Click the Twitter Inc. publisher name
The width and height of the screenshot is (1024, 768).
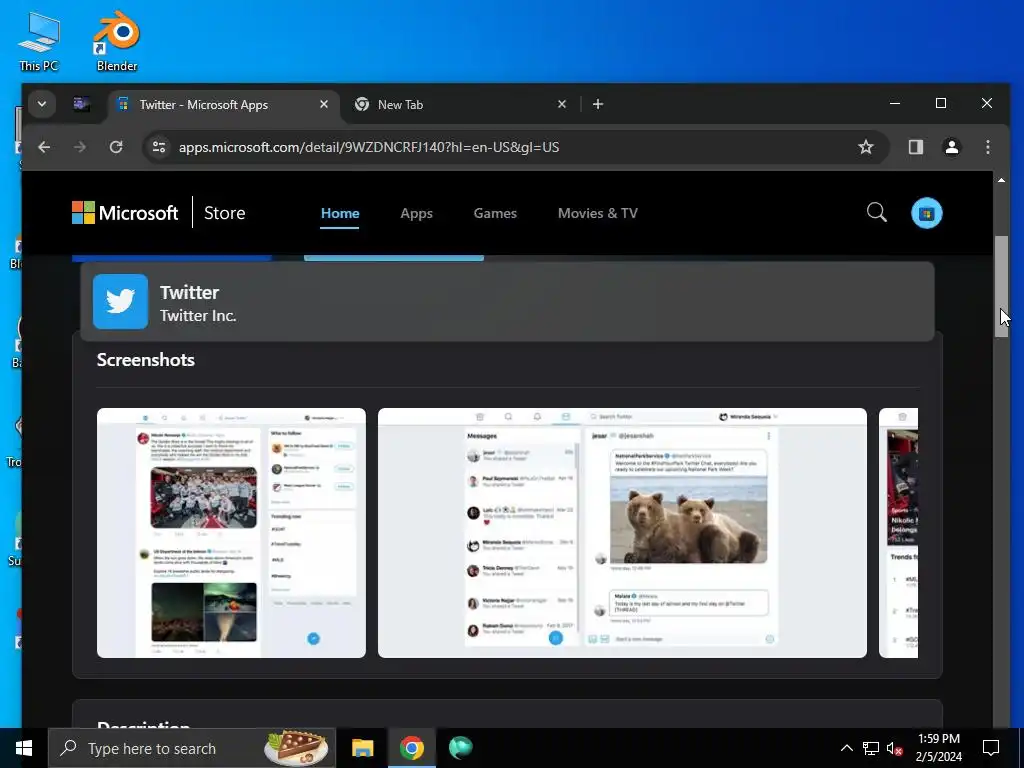pyautogui.click(x=198, y=316)
